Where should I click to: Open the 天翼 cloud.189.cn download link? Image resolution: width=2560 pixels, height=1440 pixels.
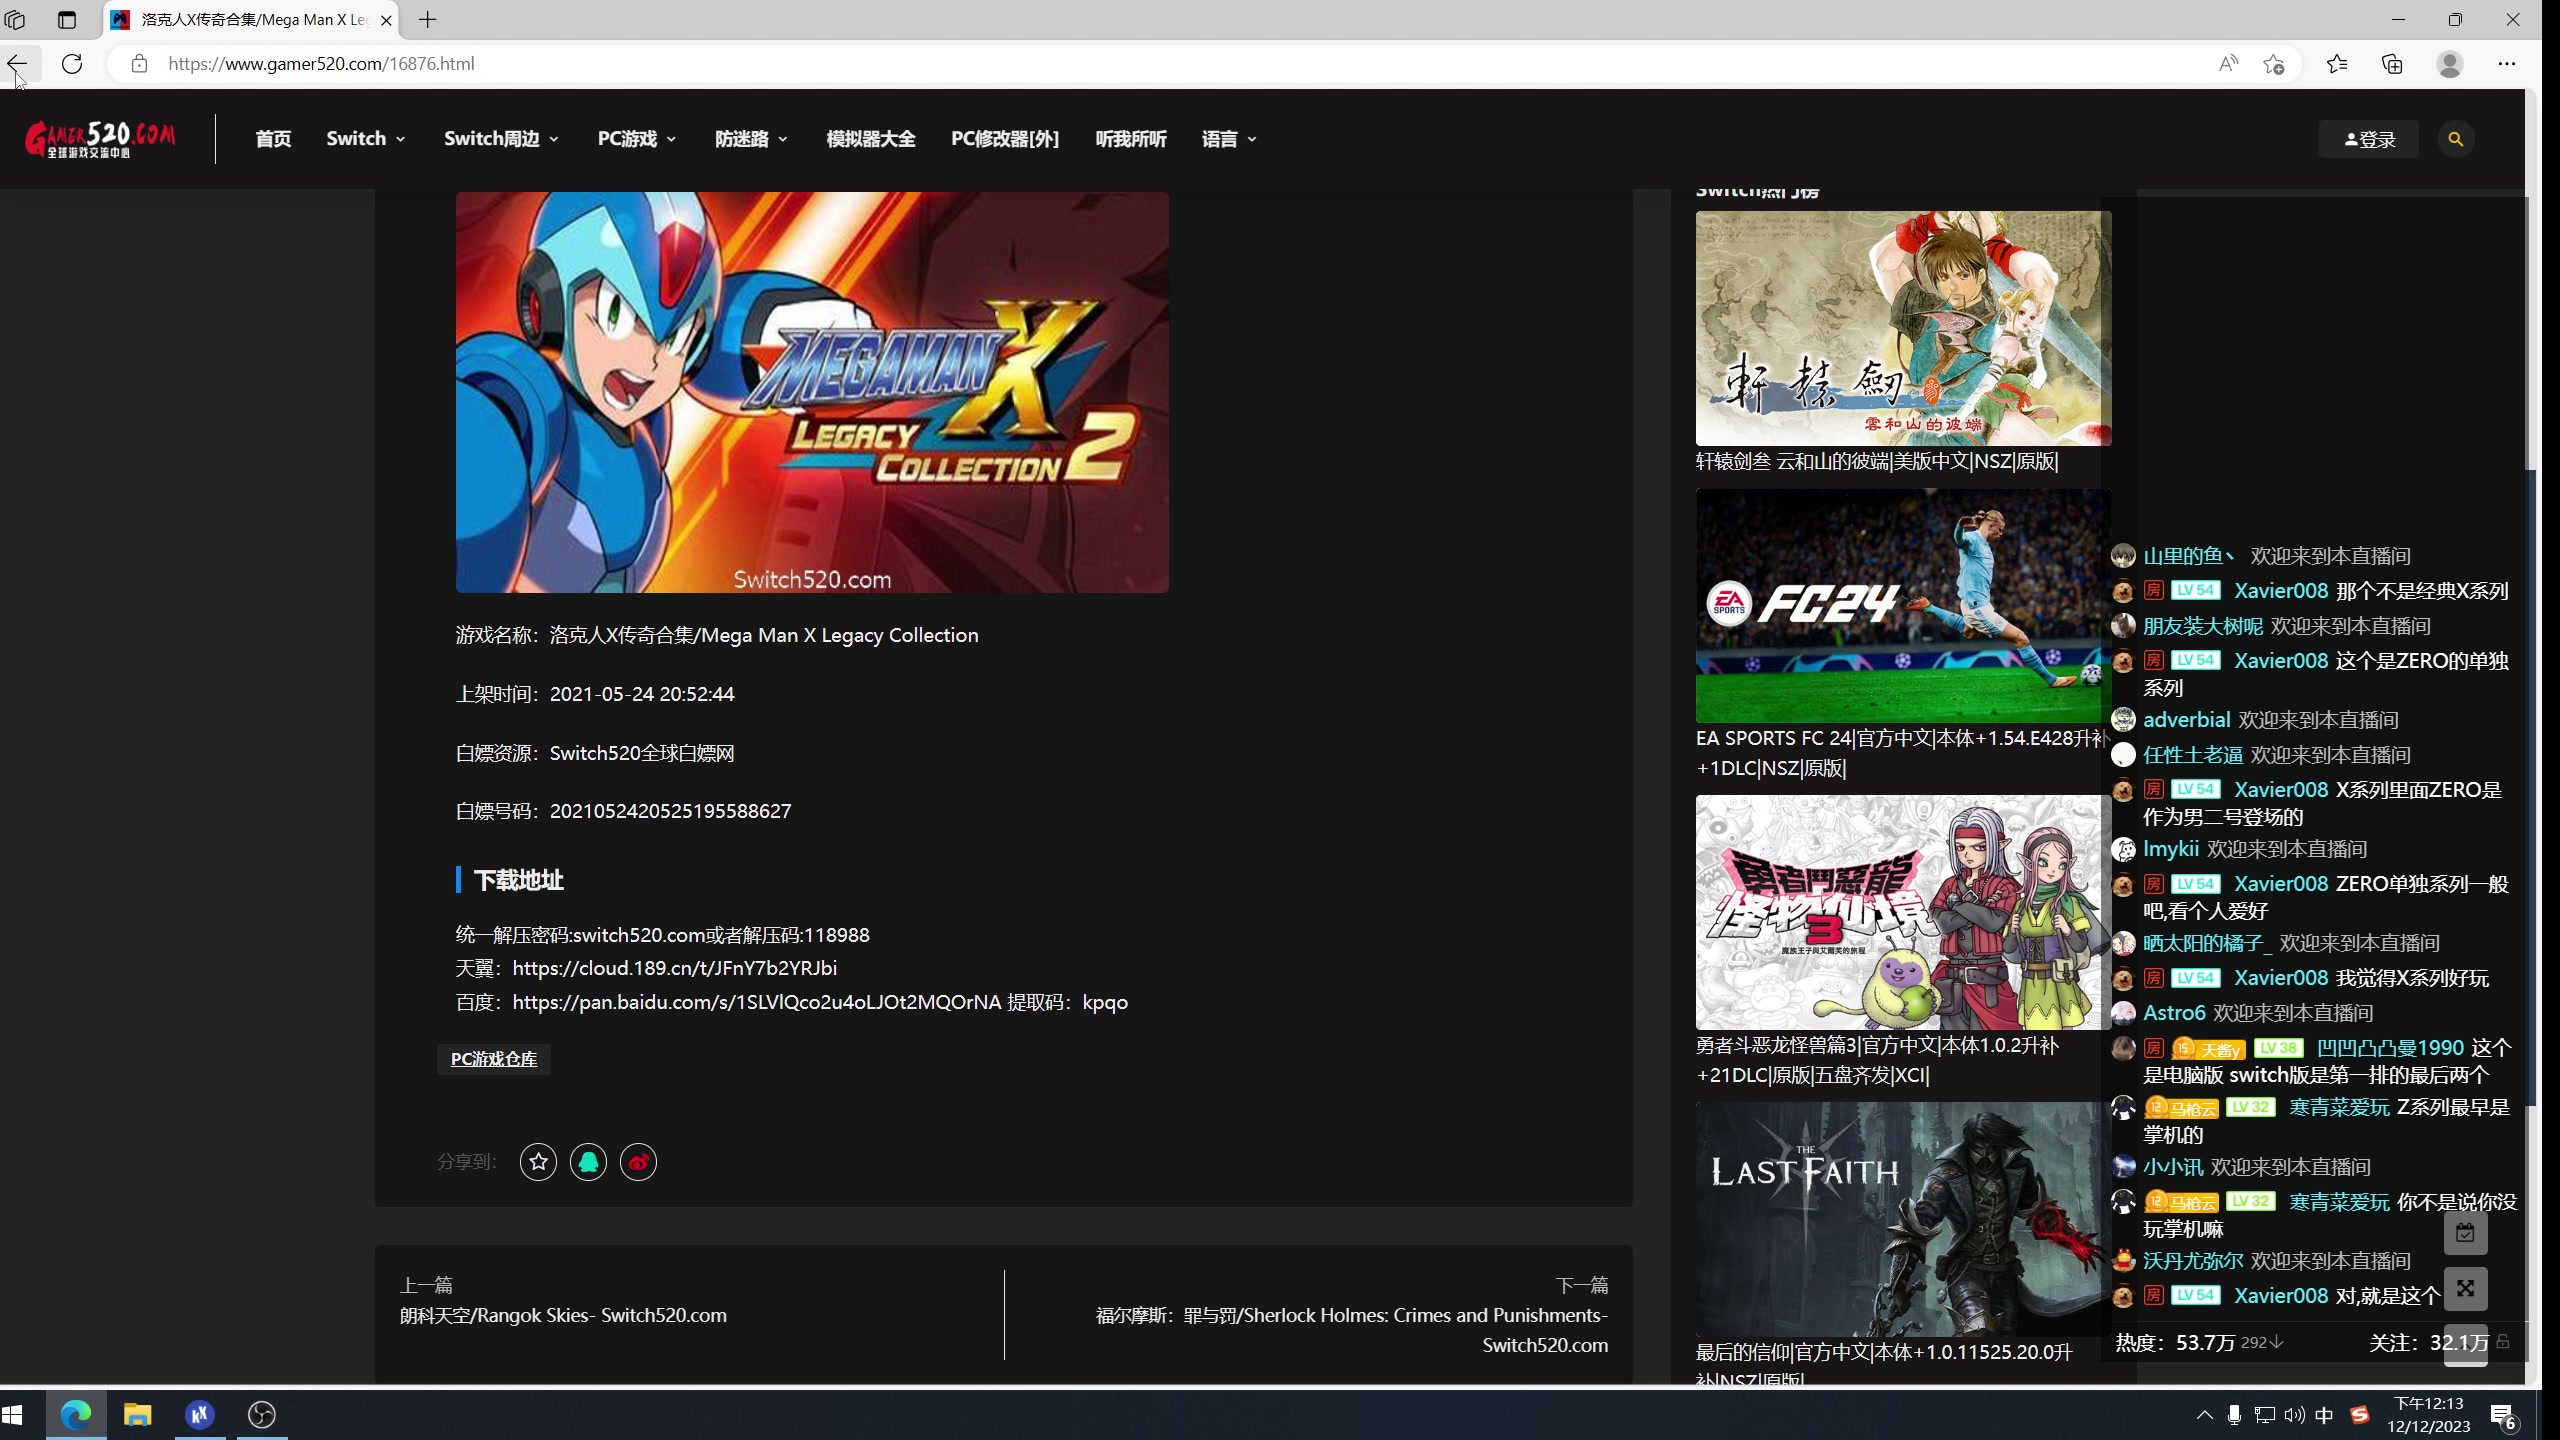(x=675, y=968)
